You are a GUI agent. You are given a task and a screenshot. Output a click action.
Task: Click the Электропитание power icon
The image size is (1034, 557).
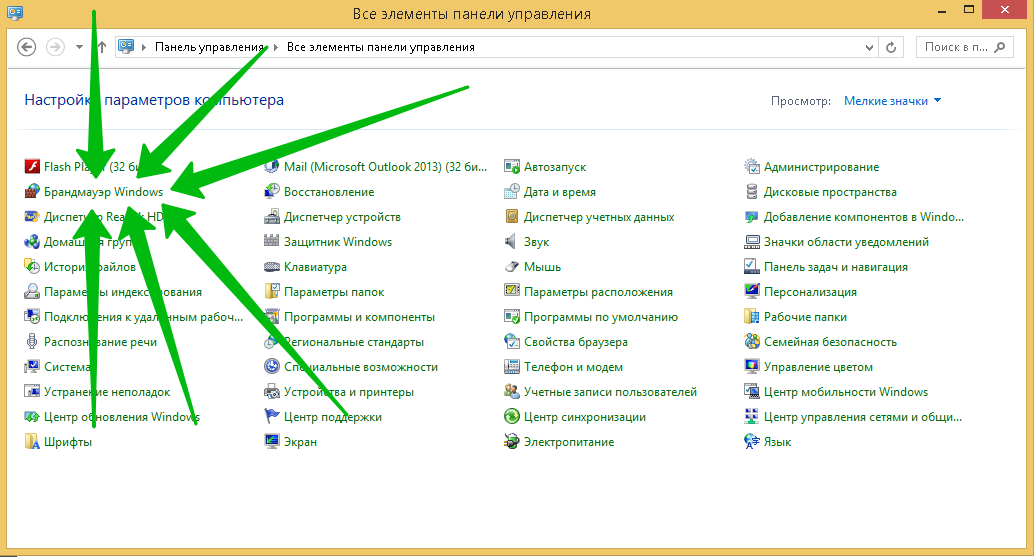pos(512,442)
